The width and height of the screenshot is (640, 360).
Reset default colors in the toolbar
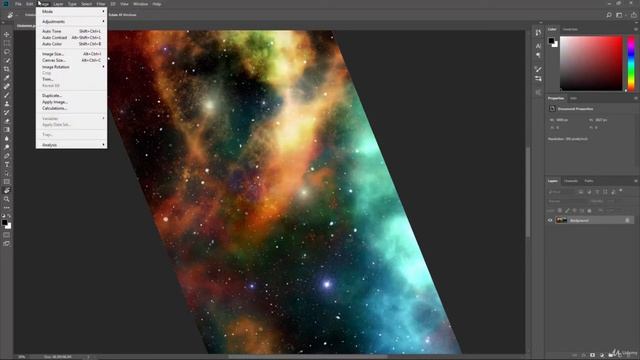coord(4,216)
